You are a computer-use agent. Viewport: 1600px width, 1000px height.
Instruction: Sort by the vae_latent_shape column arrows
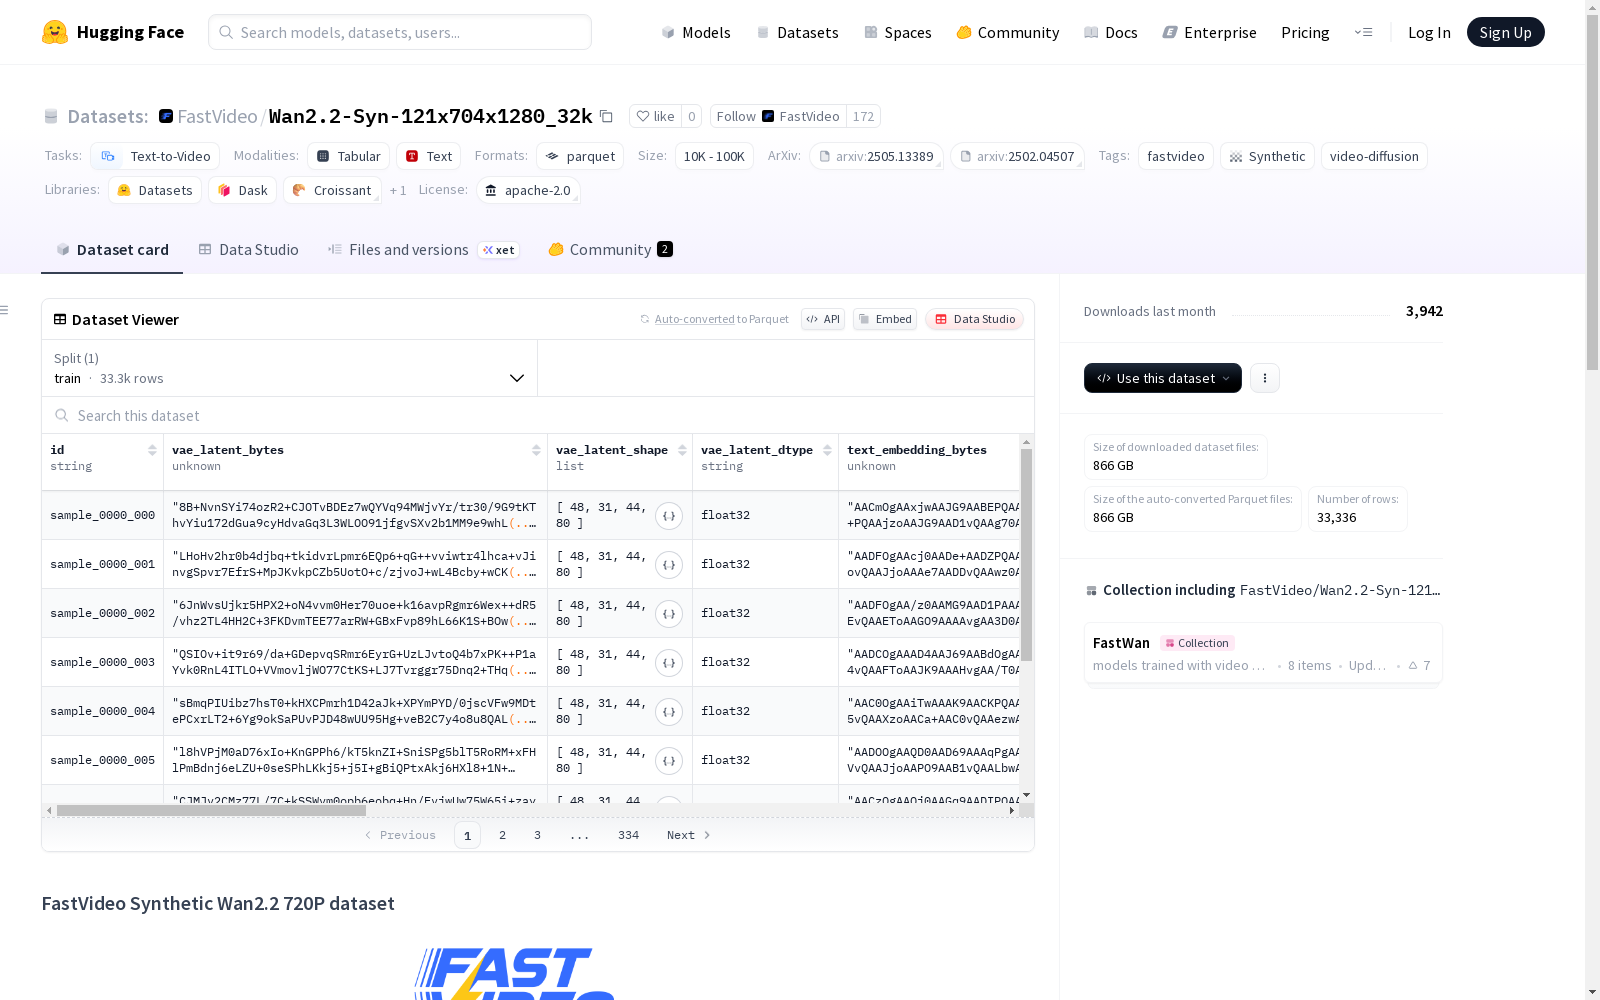682,450
